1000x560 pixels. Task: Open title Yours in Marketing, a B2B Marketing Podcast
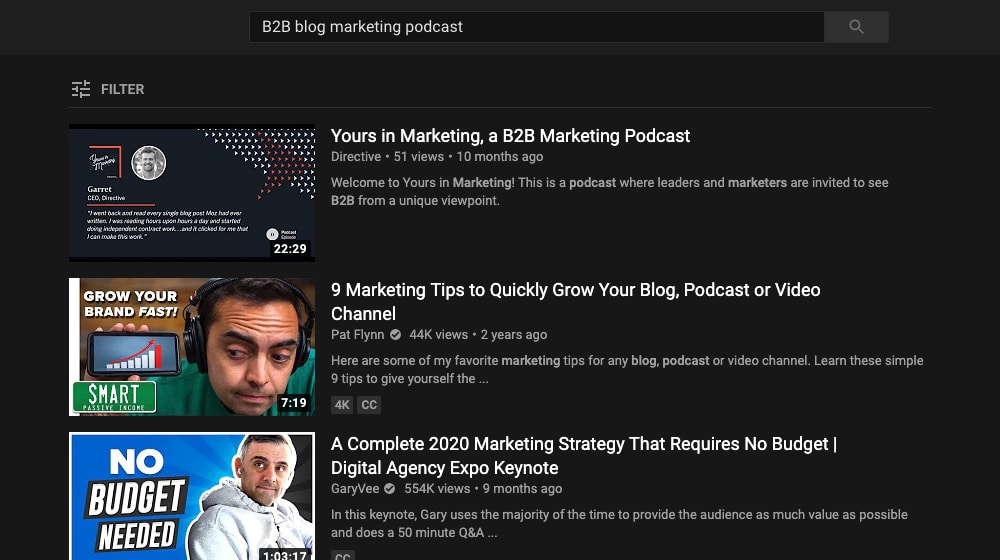(x=510, y=136)
